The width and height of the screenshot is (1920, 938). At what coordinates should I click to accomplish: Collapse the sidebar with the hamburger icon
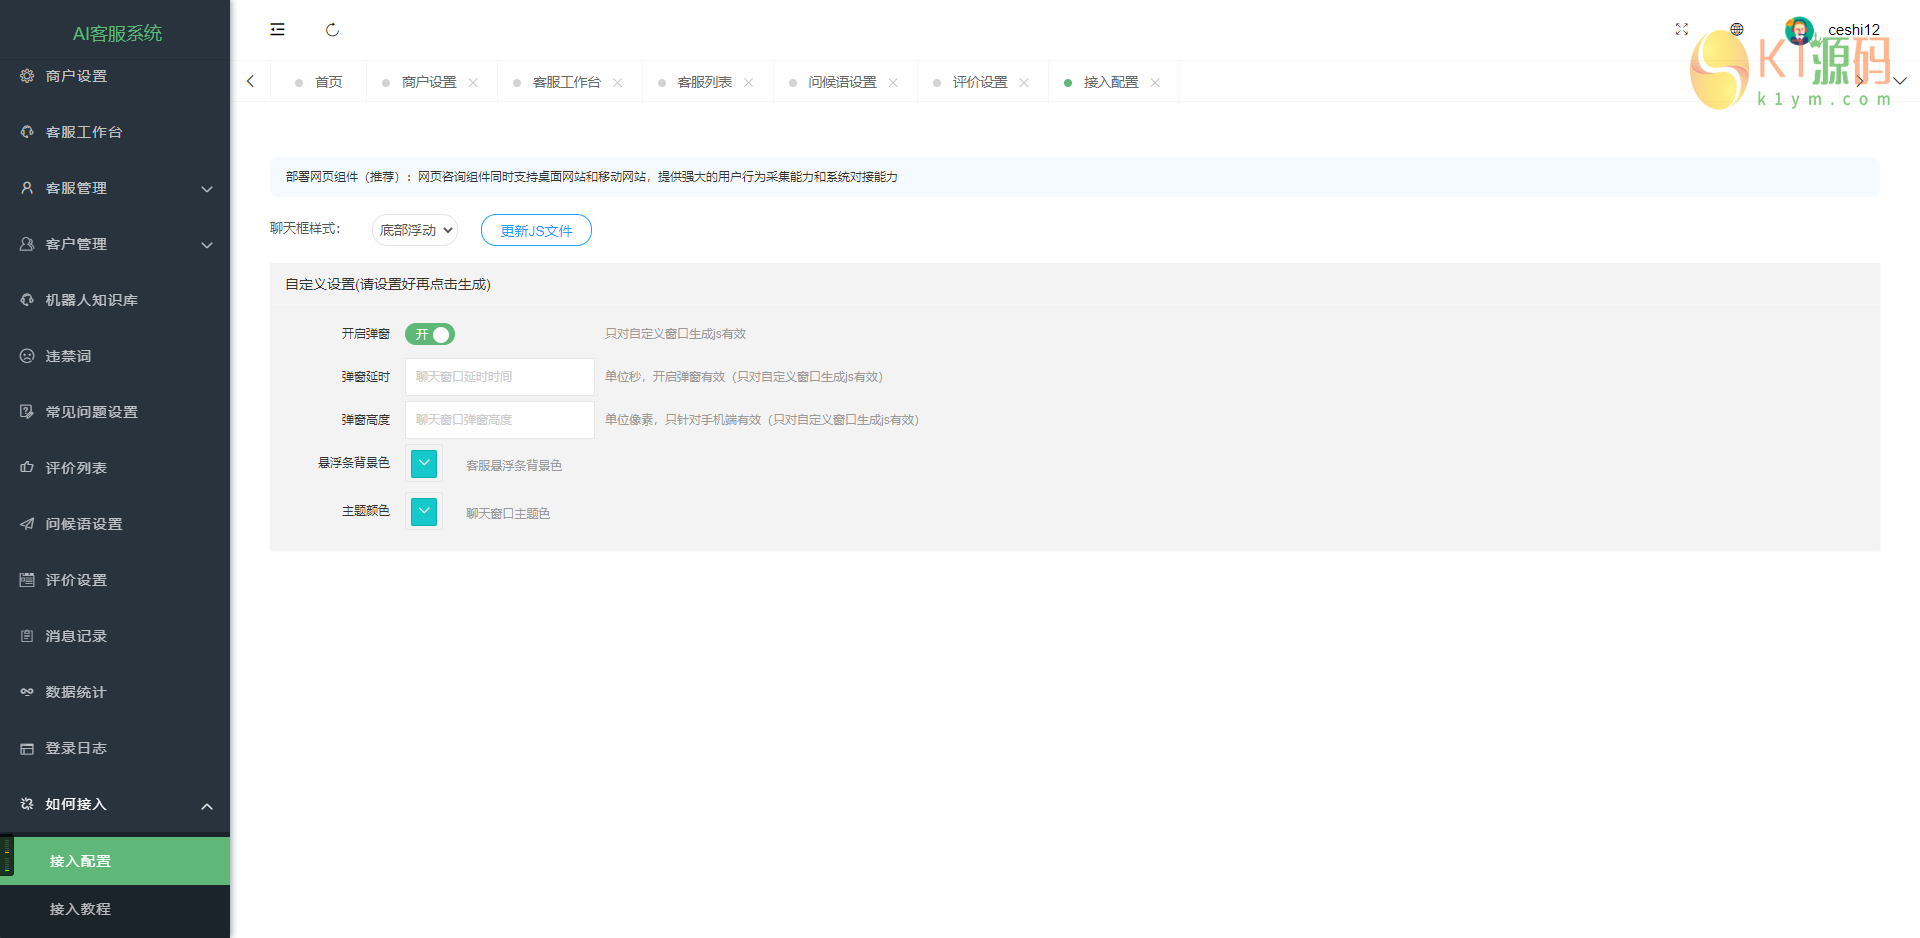click(277, 30)
